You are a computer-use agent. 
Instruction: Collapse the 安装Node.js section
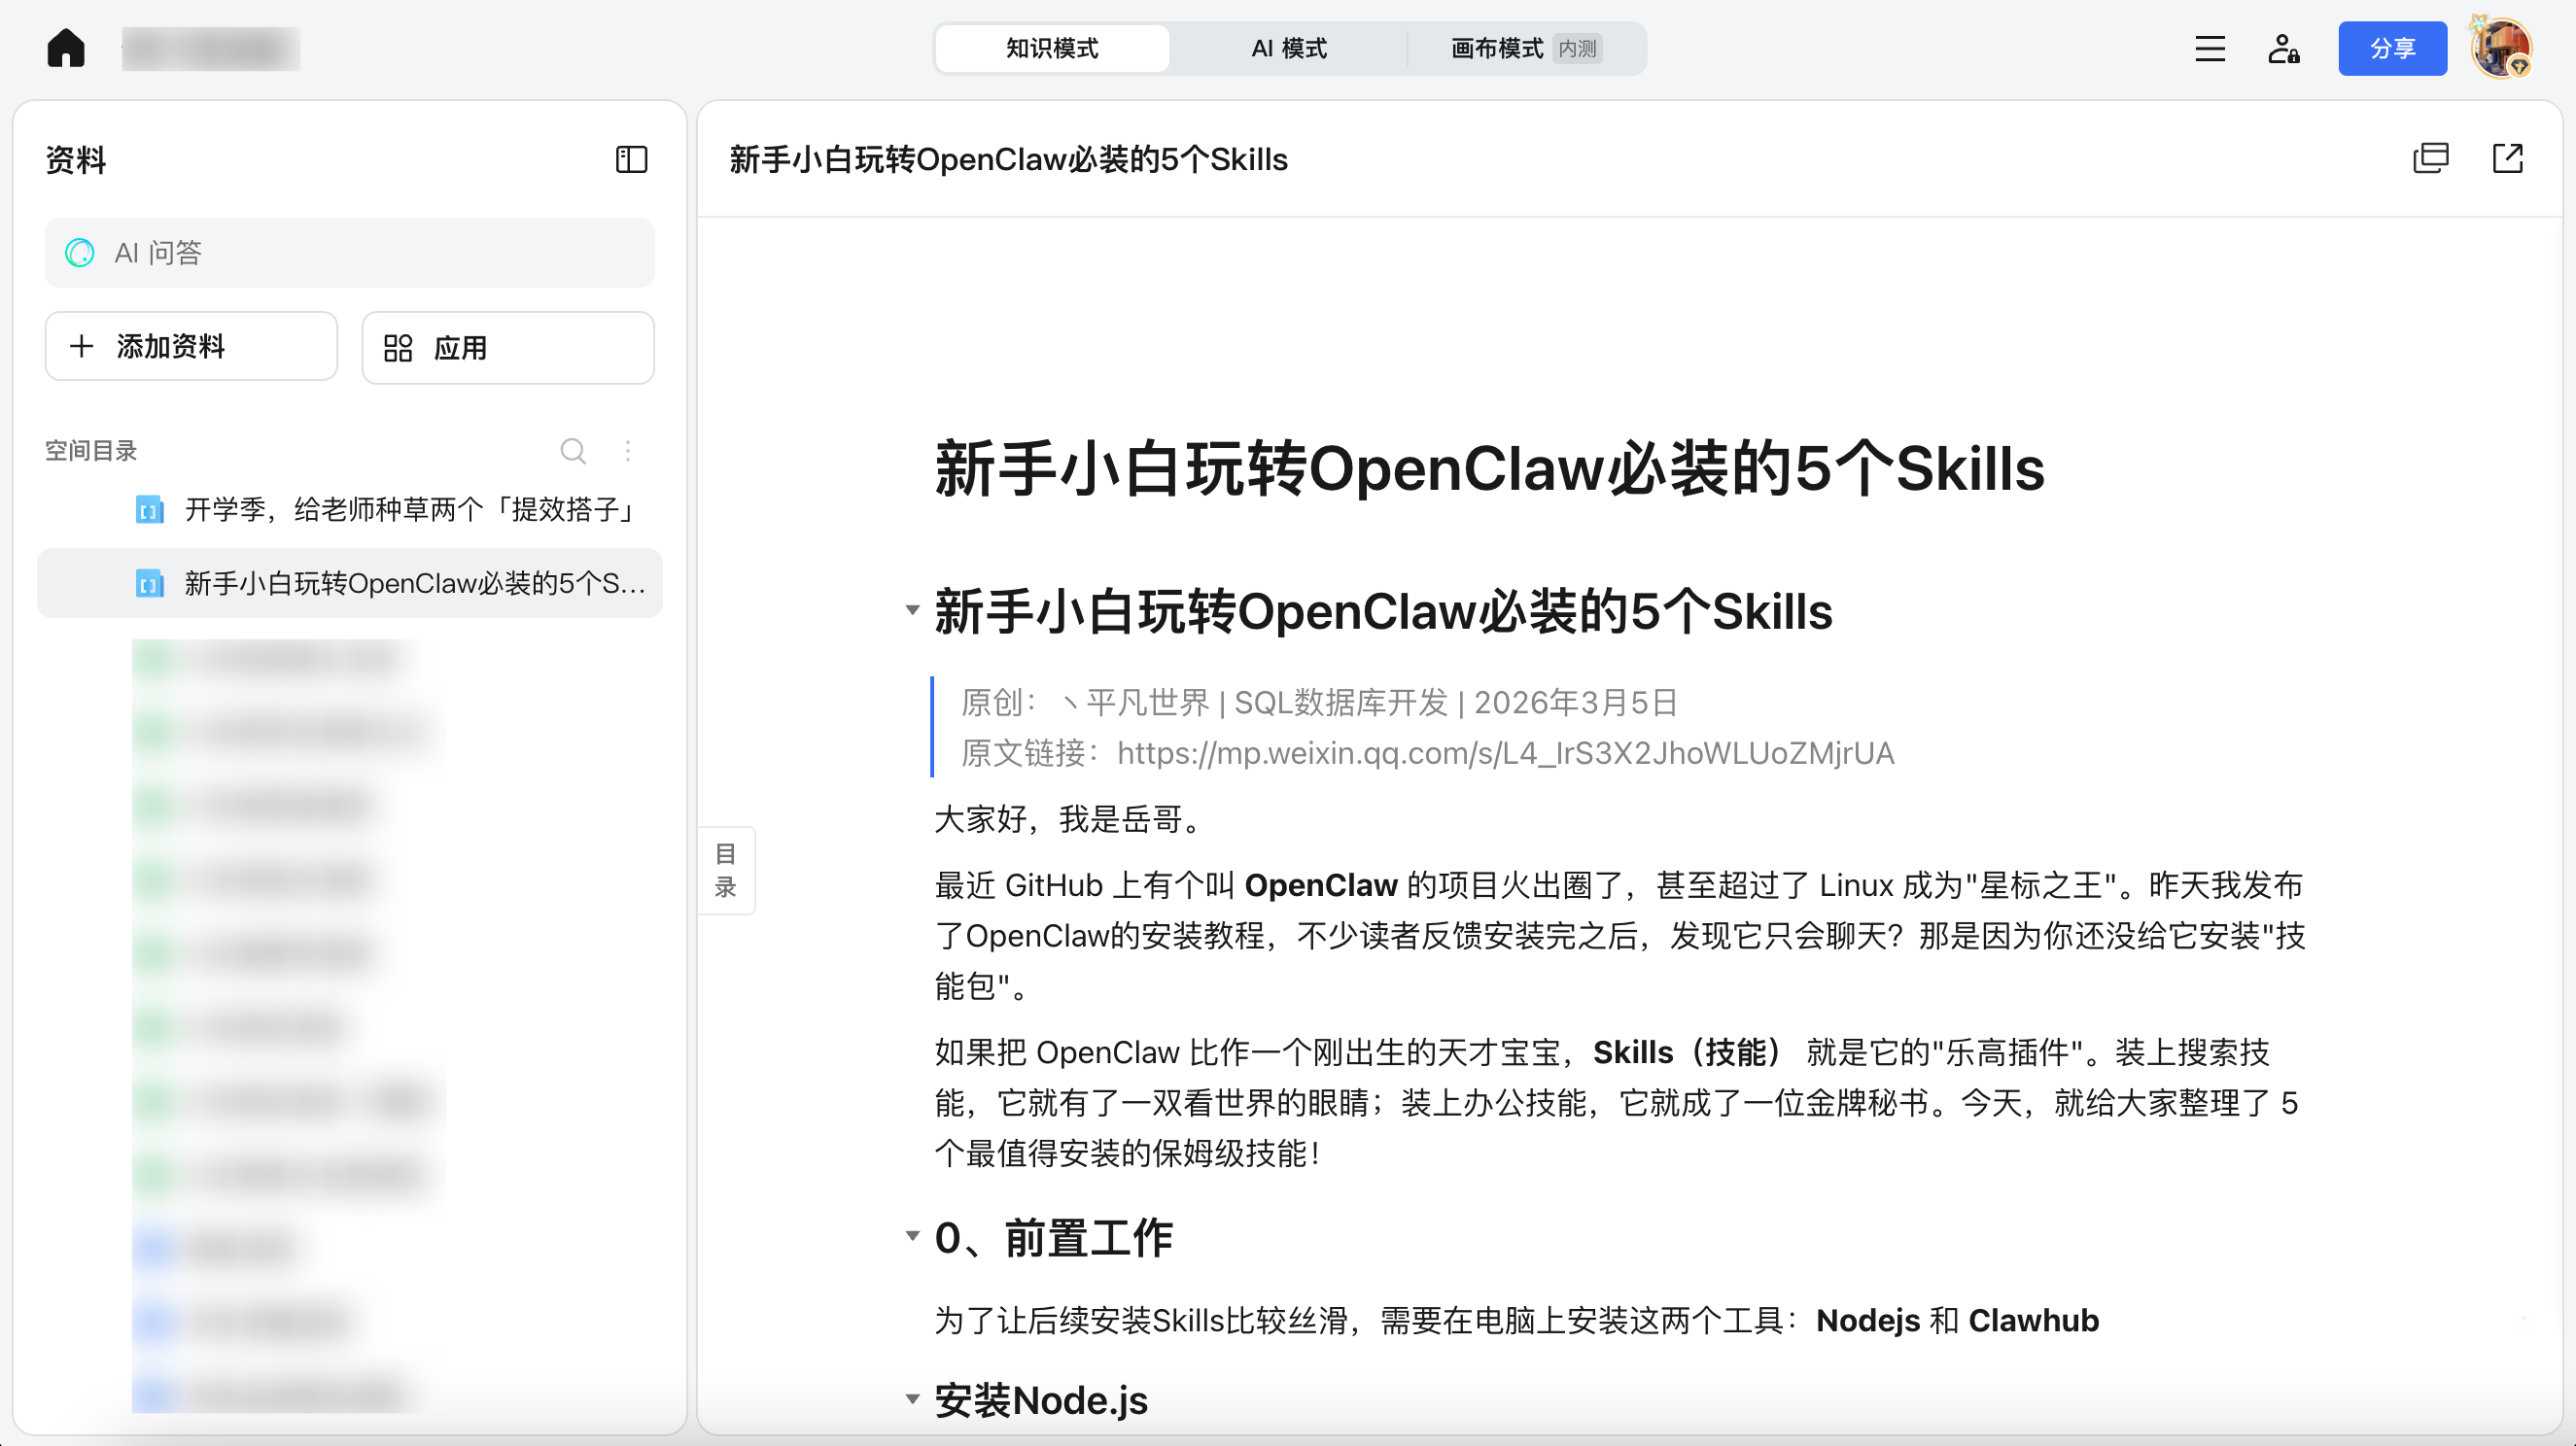912,1399
